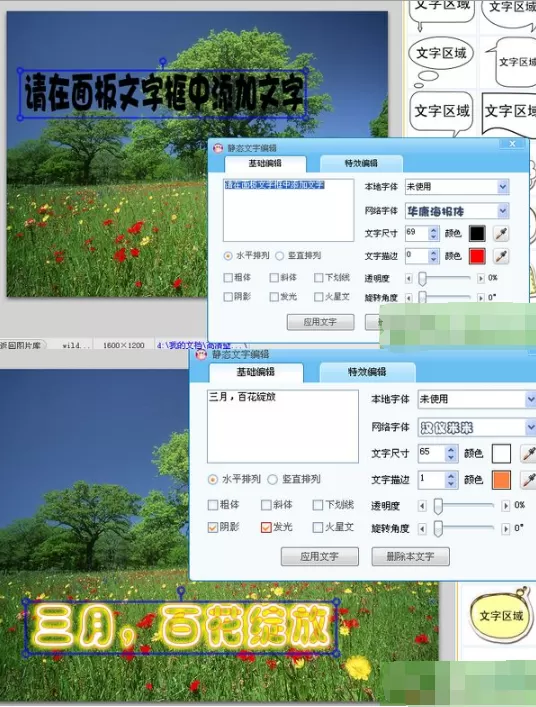
Task: Enable unchecked 阴影 checkbox in the size-69 dialog
Action: tap(228, 297)
